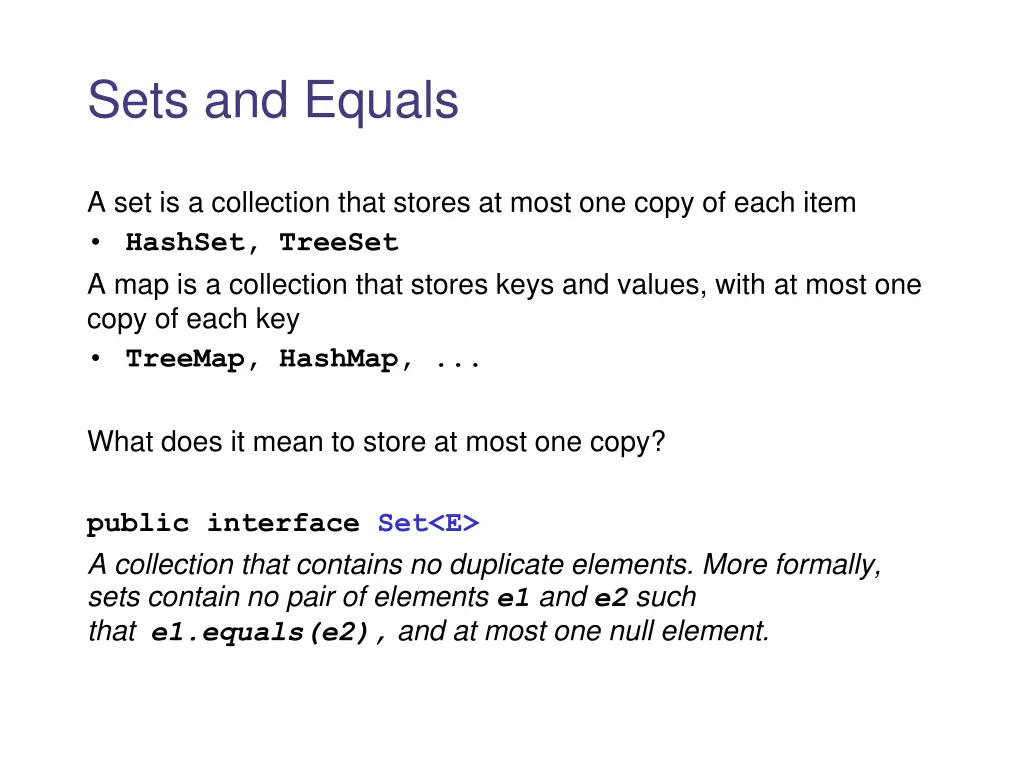
Task: Open the blue Set<E> link text
Action: tap(428, 524)
